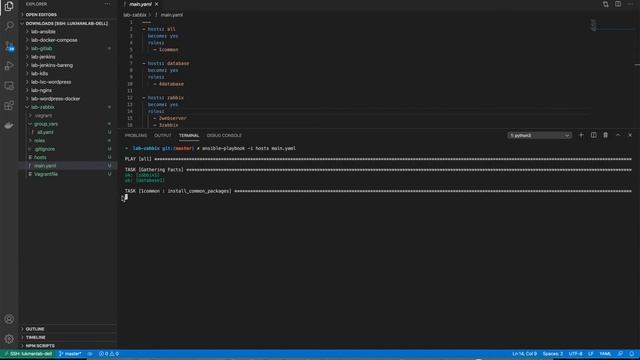This screenshot has height=360, width=640.
Task: Open the Search view in activity bar
Action: click(x=9, y=26)
